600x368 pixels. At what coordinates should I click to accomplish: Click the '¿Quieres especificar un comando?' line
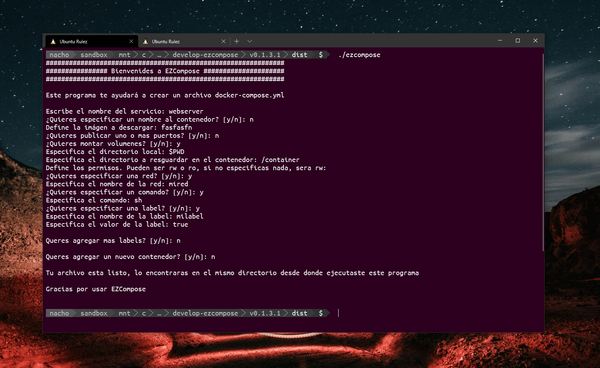[125, 192]
